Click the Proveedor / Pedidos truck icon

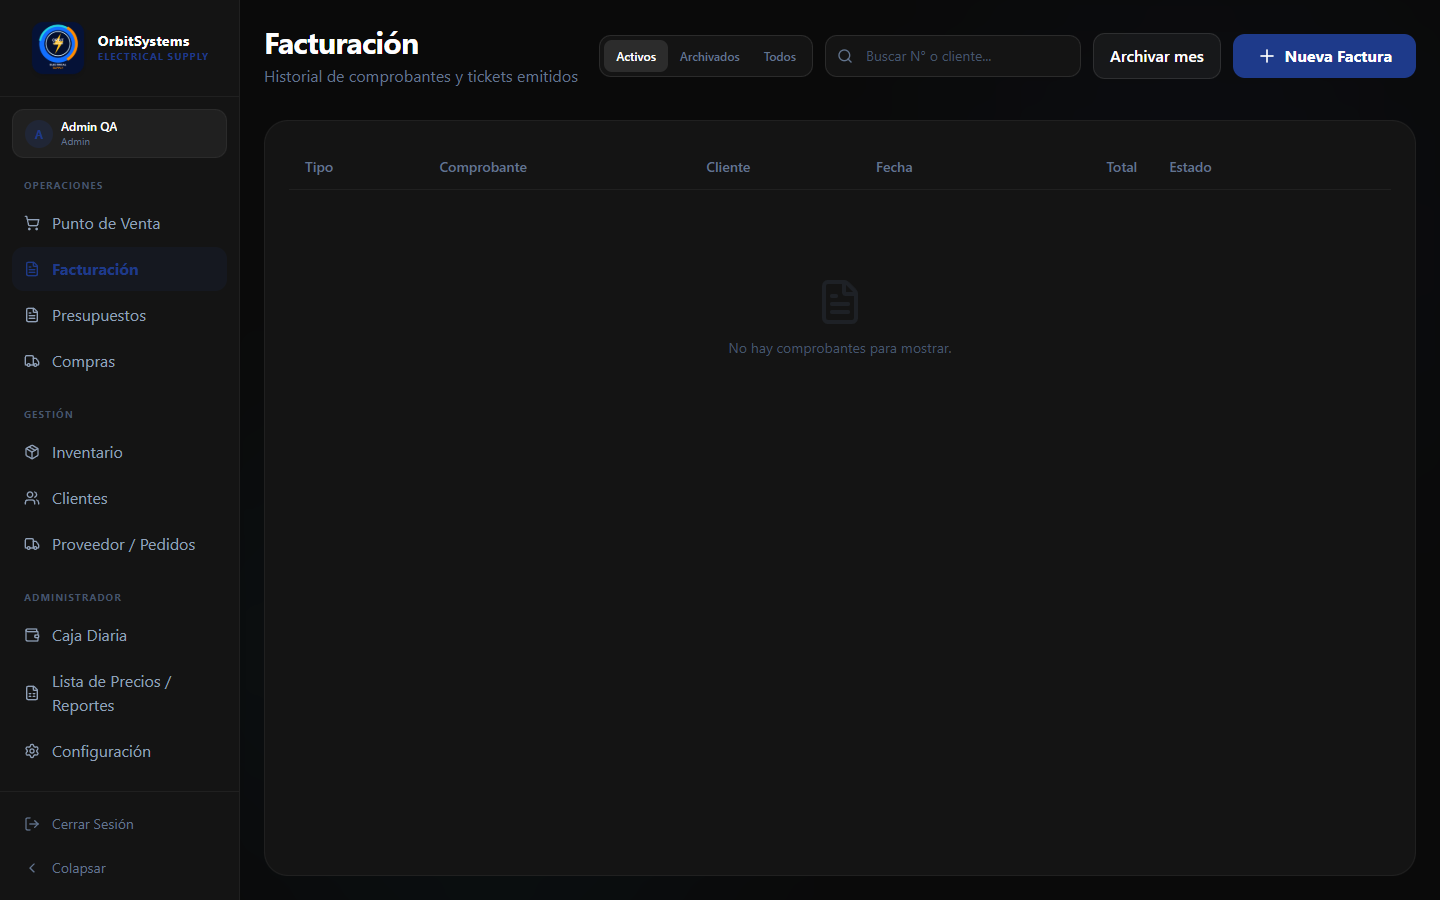32,545
